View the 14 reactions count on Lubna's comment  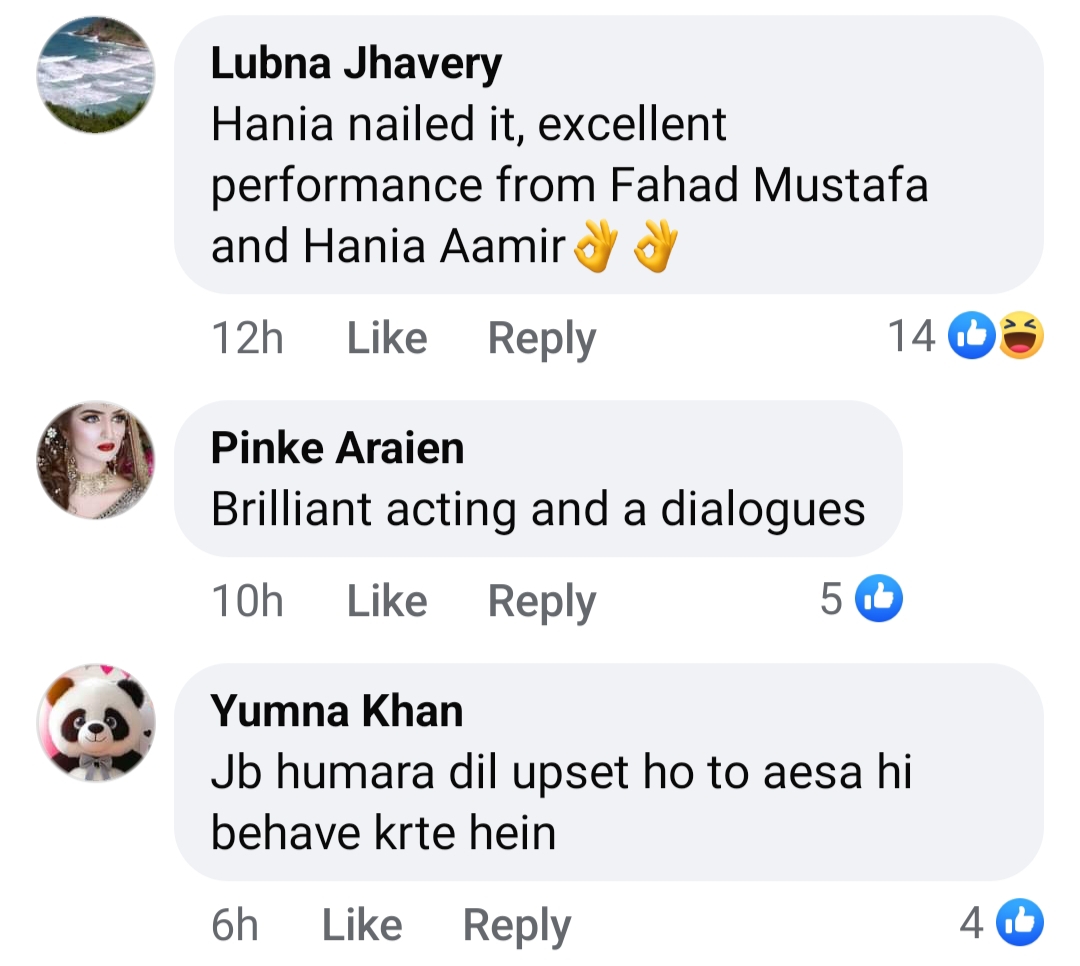pos(911,337)
